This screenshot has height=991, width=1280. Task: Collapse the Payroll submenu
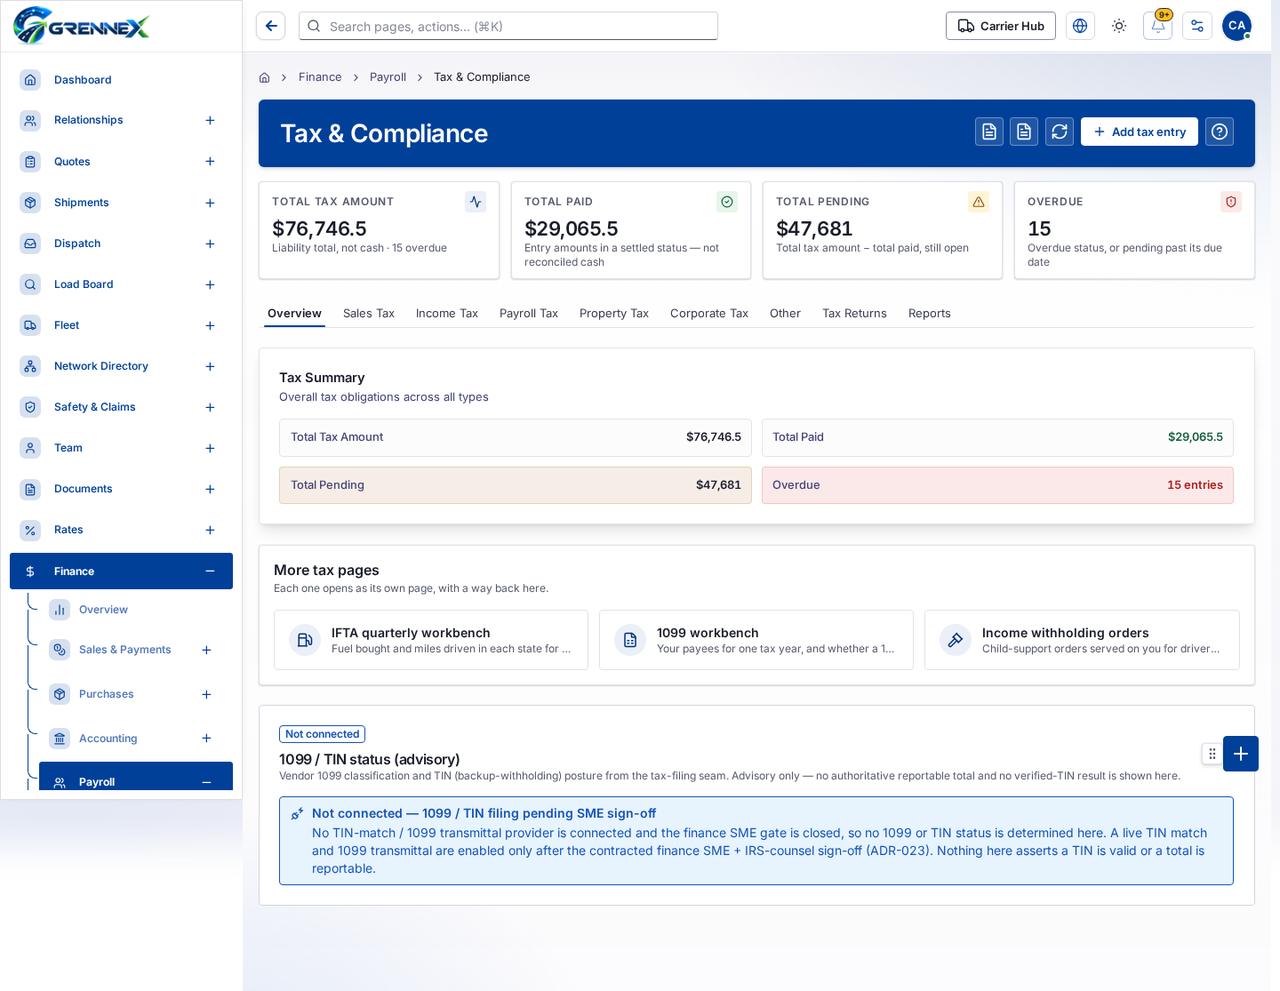[206, 782]
